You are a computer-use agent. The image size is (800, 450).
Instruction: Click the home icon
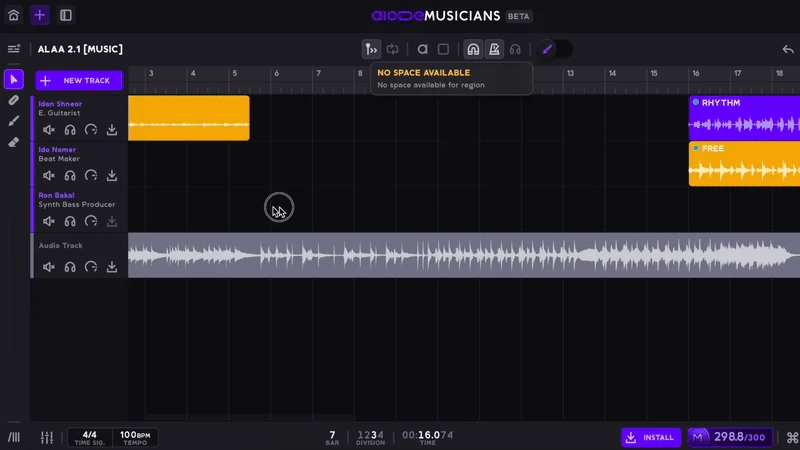click(x=13, y=15)
